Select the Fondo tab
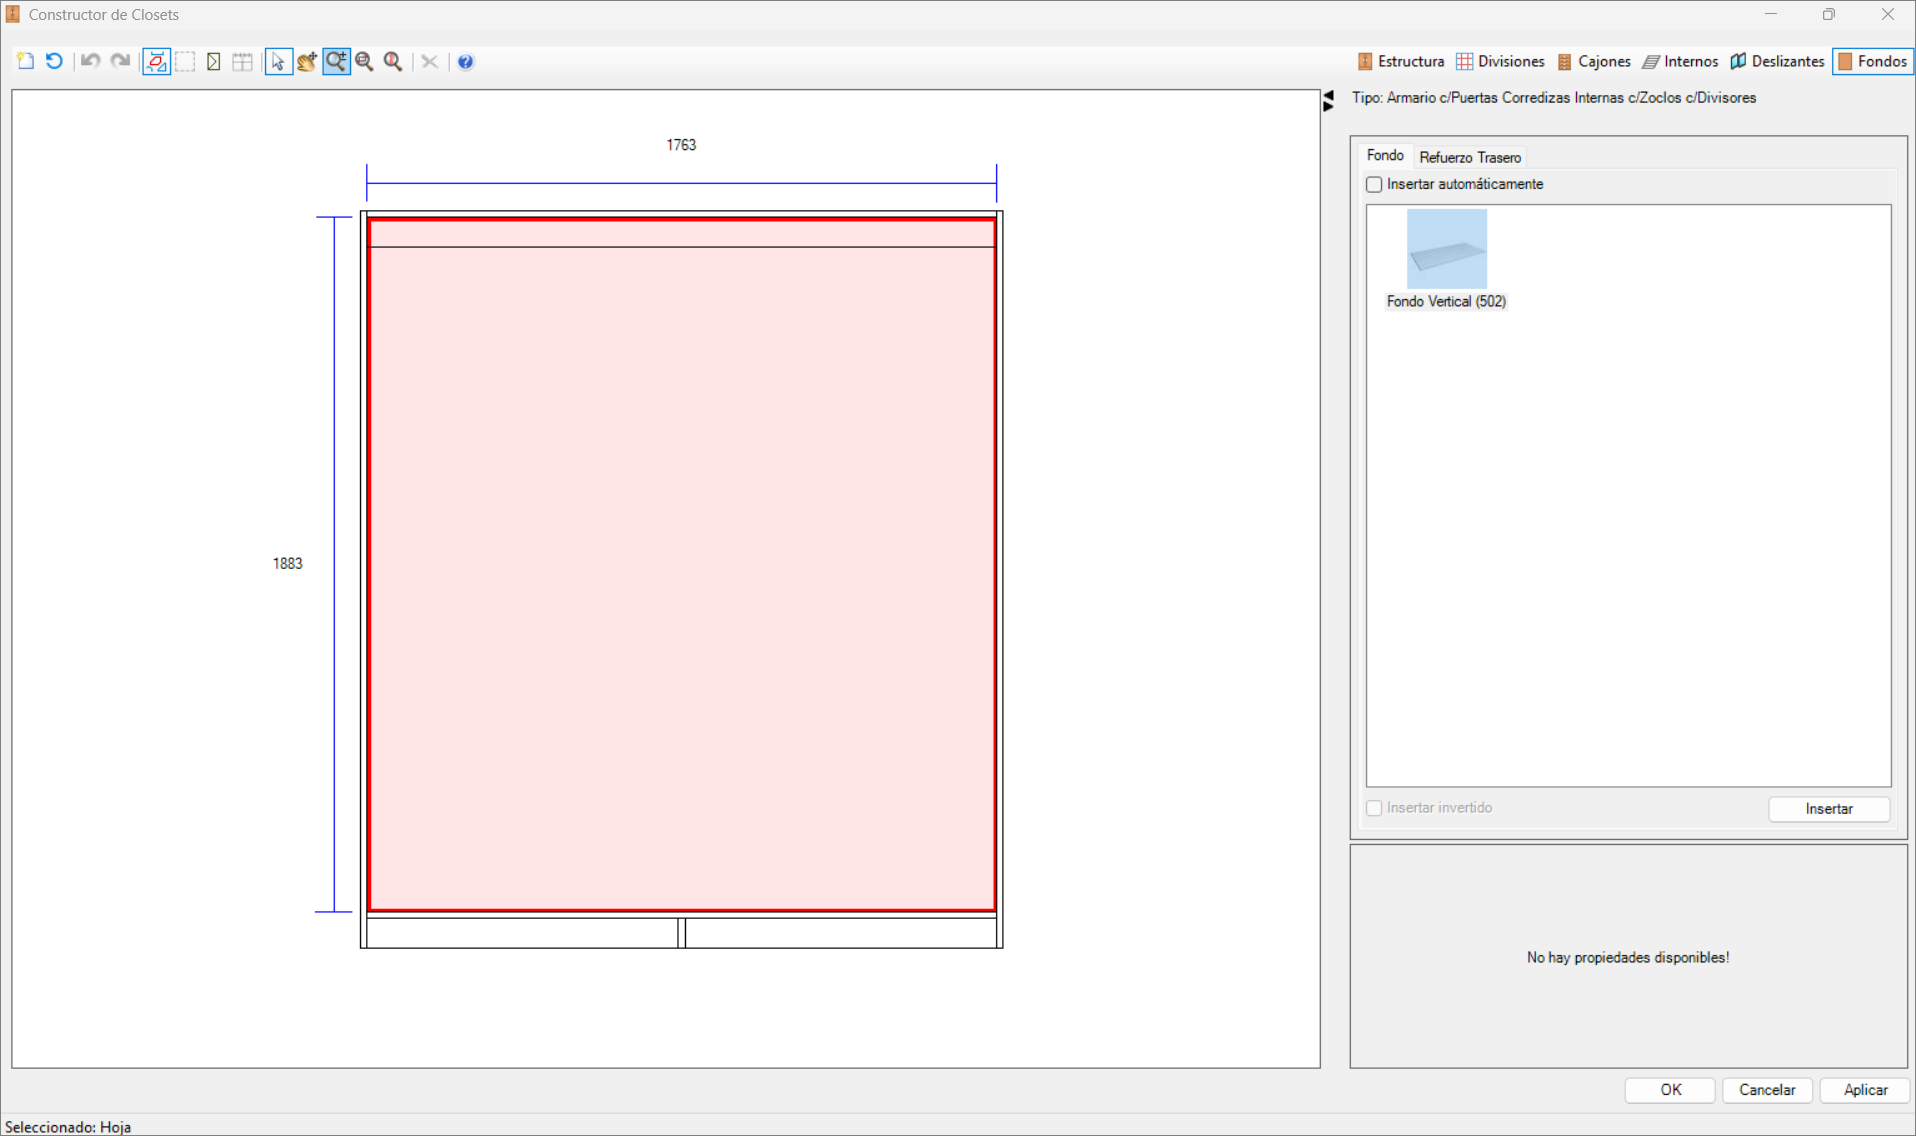 pos(1385,155)
